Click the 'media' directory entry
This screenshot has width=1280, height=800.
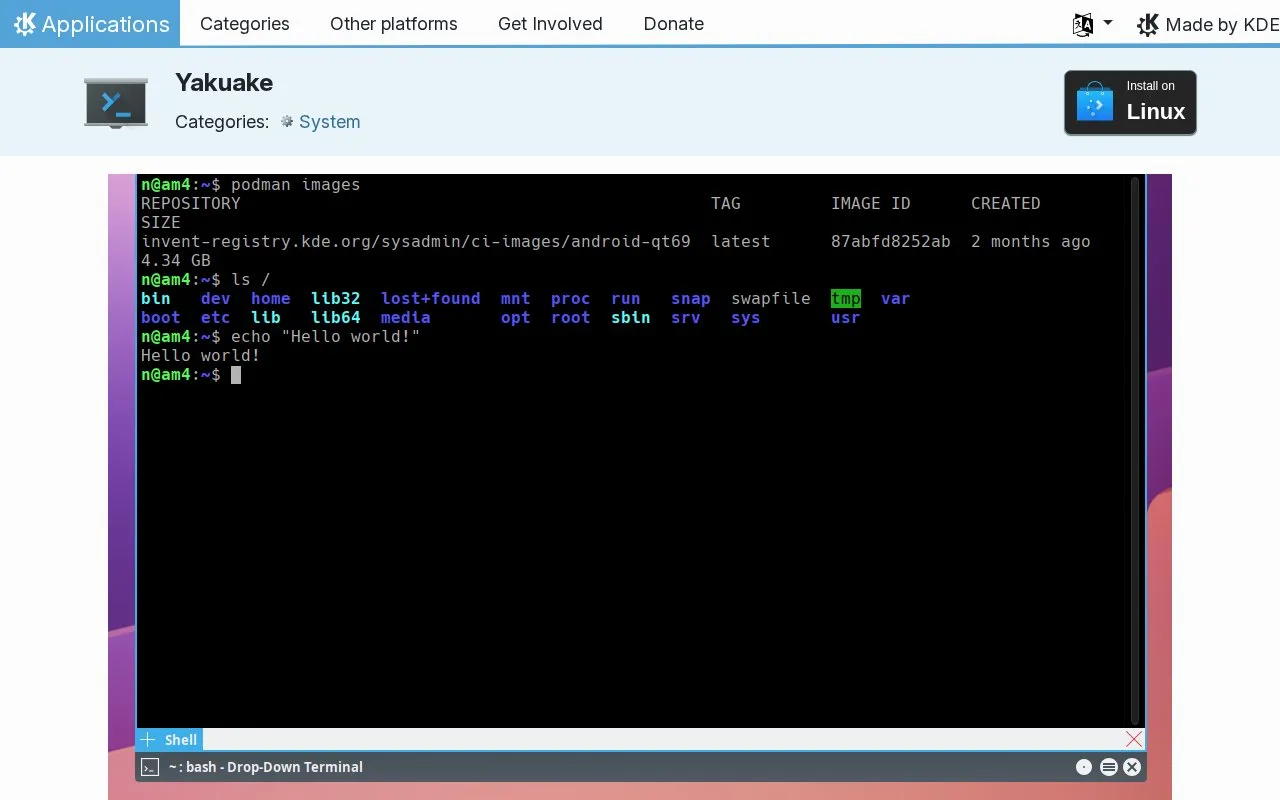point(406,318)
